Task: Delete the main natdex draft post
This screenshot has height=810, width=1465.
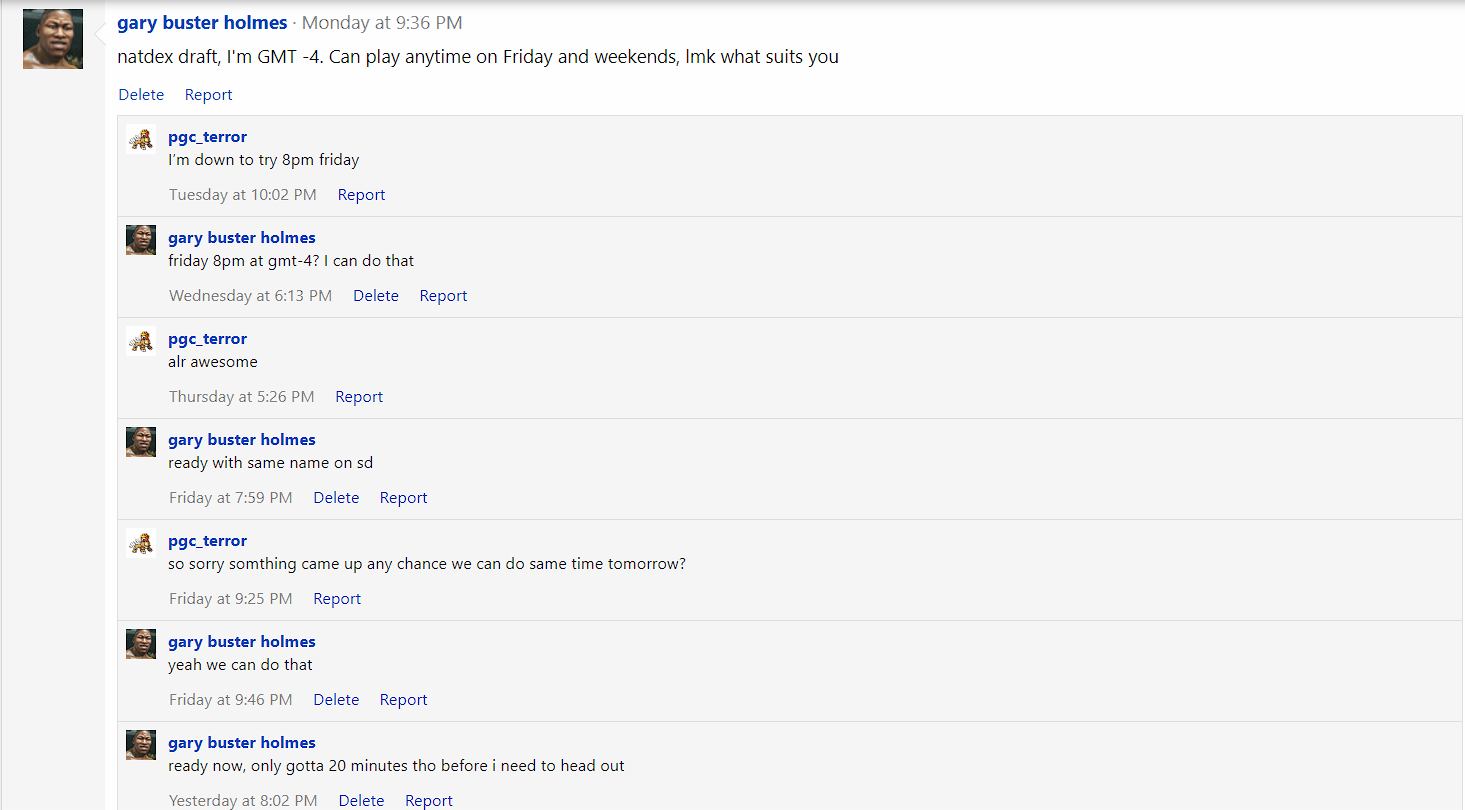Action: point(141,94)
